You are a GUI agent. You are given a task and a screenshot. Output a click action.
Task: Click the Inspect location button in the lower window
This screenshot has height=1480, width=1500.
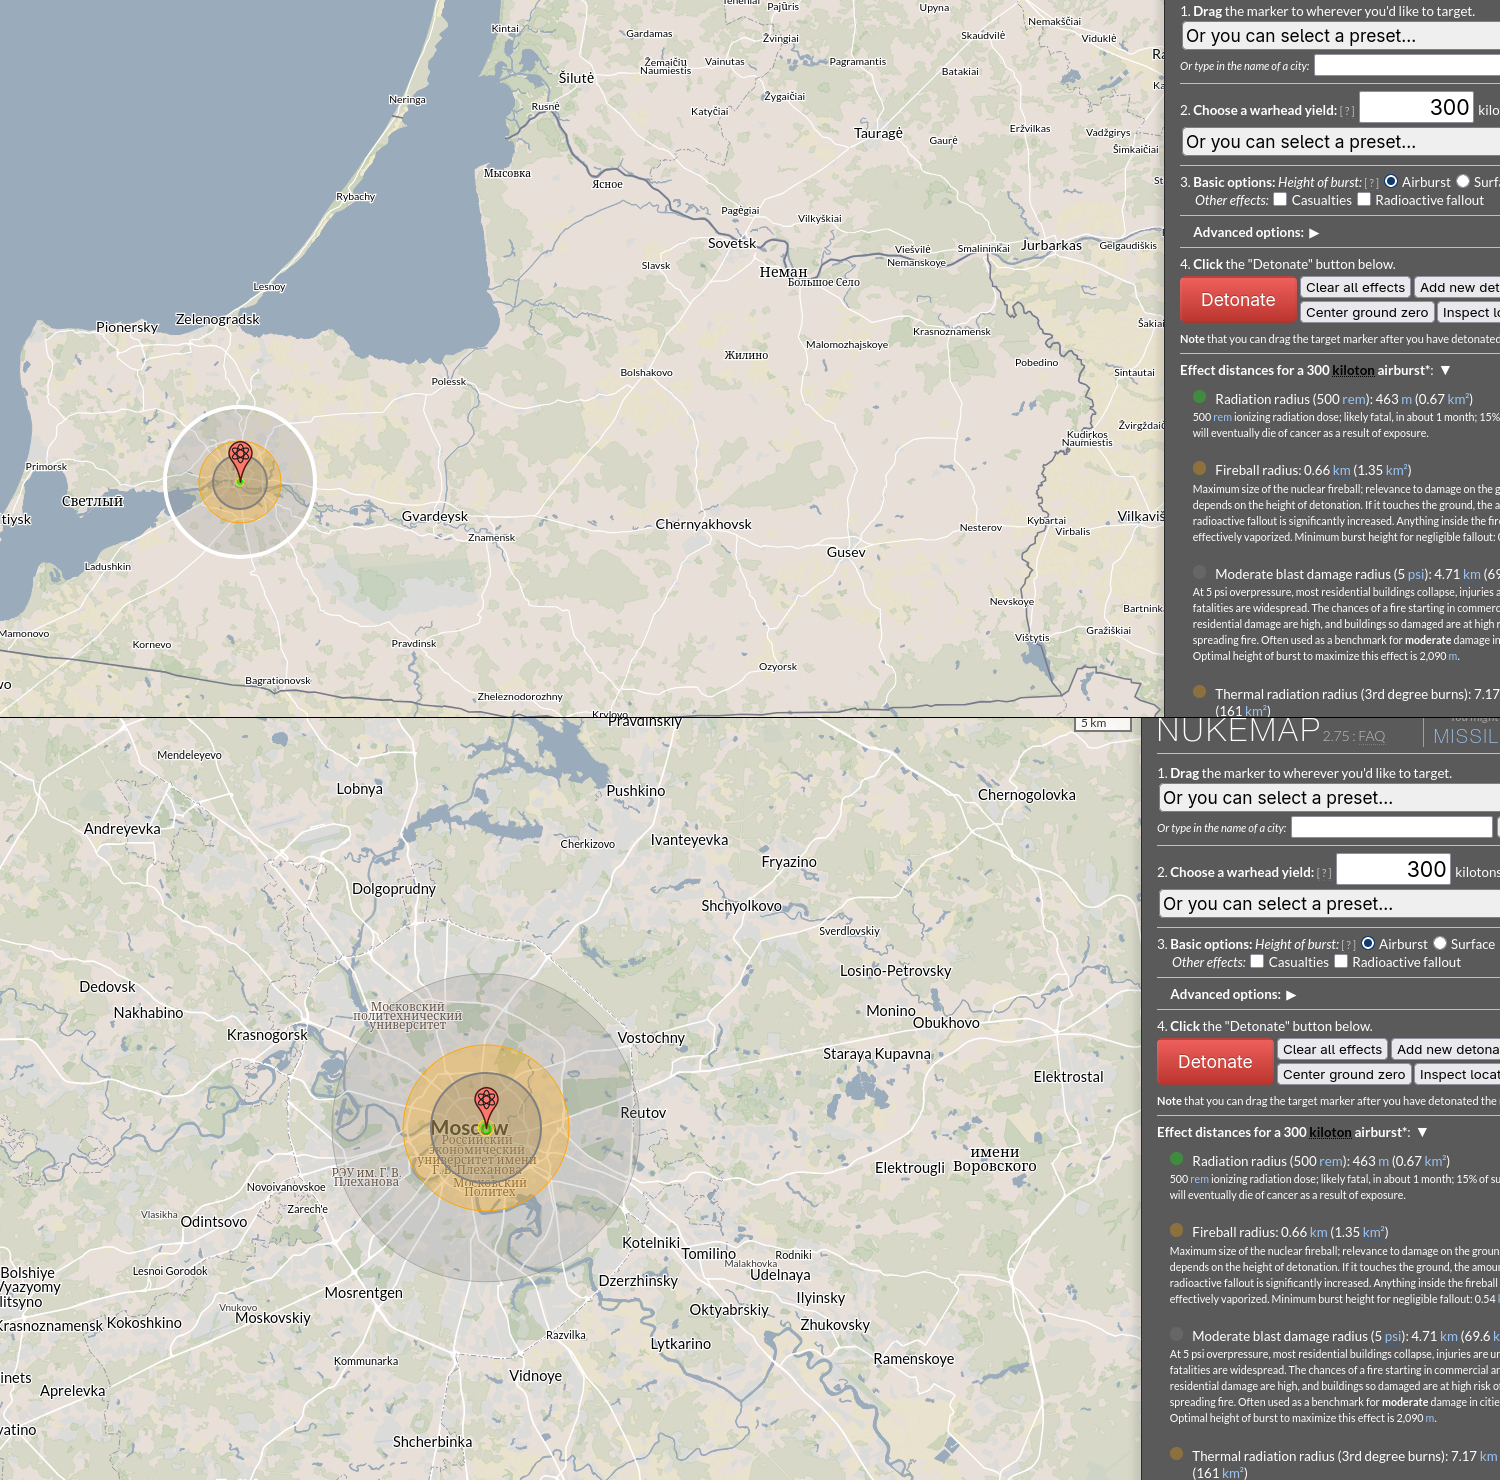(x=1458, y=1075)
